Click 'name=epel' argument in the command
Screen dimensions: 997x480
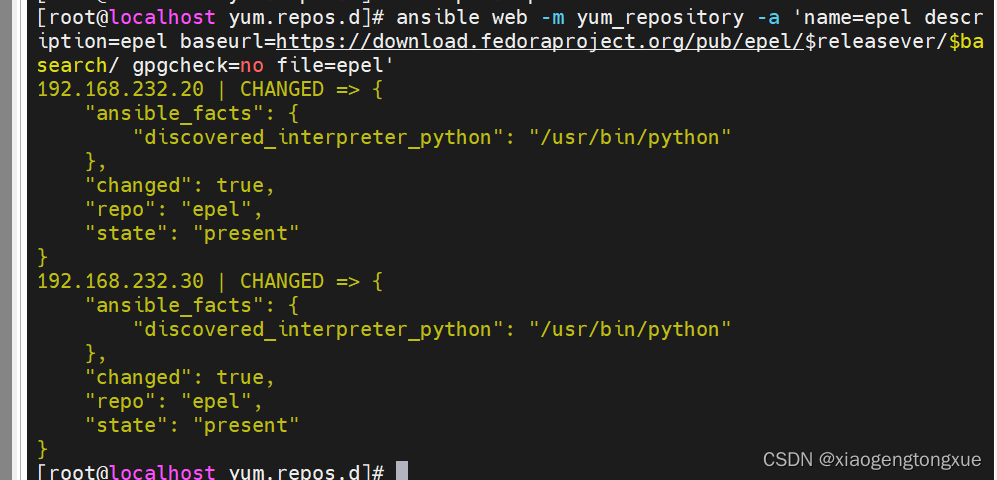click(858, 18)
